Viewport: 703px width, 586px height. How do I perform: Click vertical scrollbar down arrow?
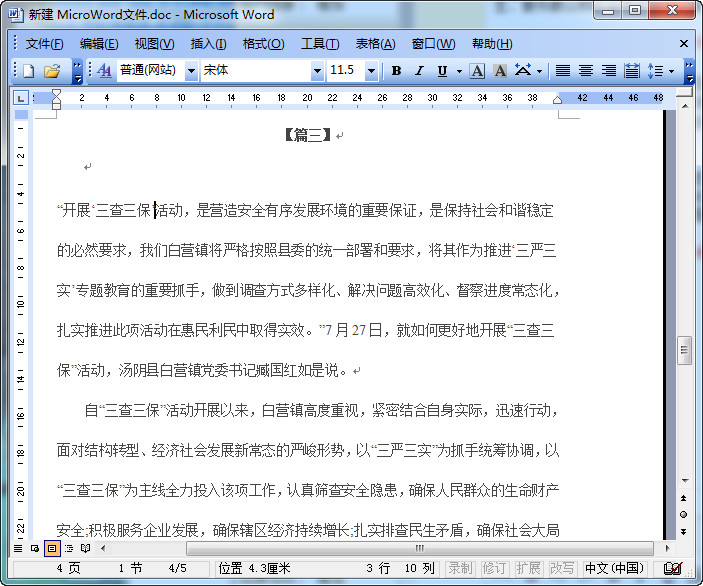point(685,481)
